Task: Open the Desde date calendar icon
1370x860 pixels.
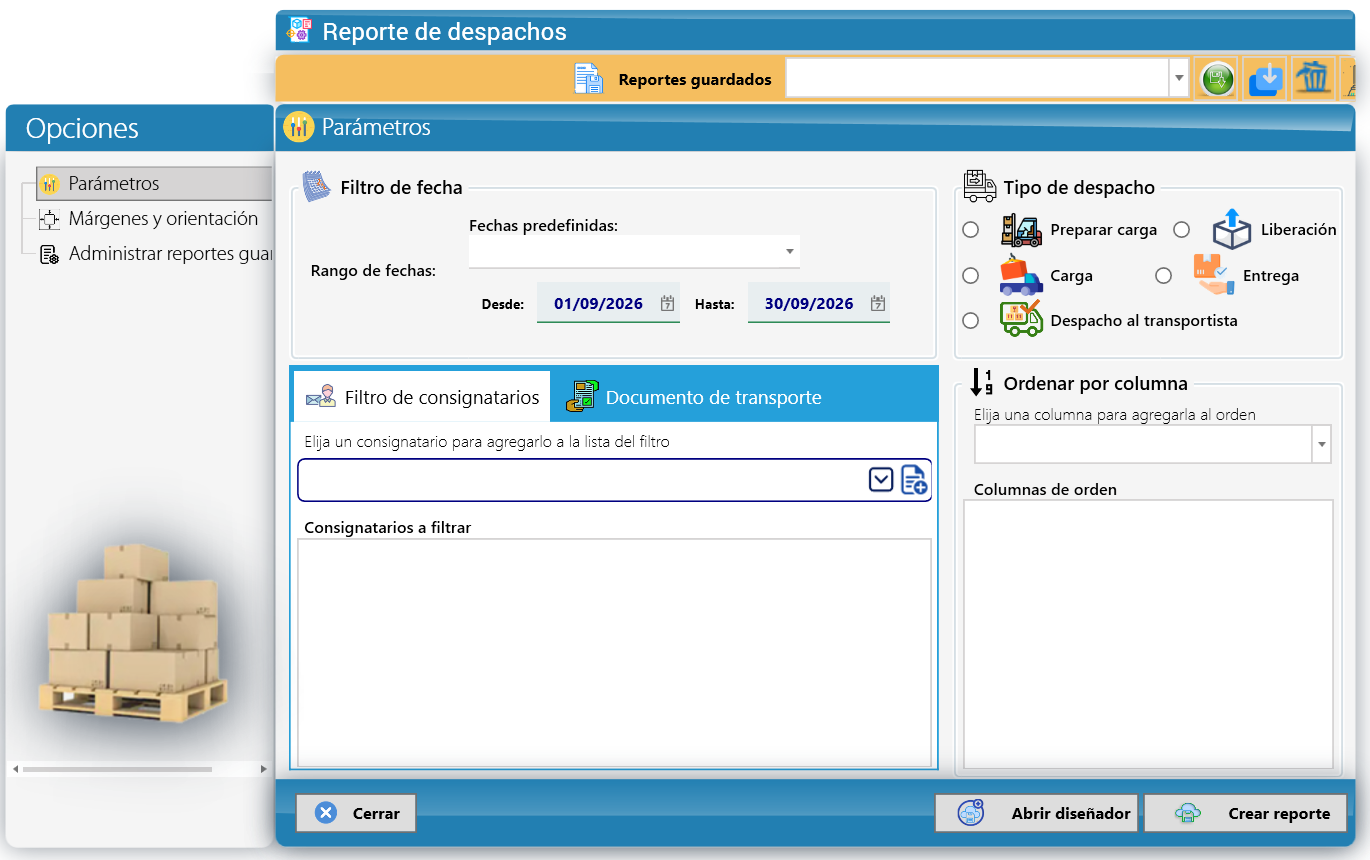Action: (667, 303)
